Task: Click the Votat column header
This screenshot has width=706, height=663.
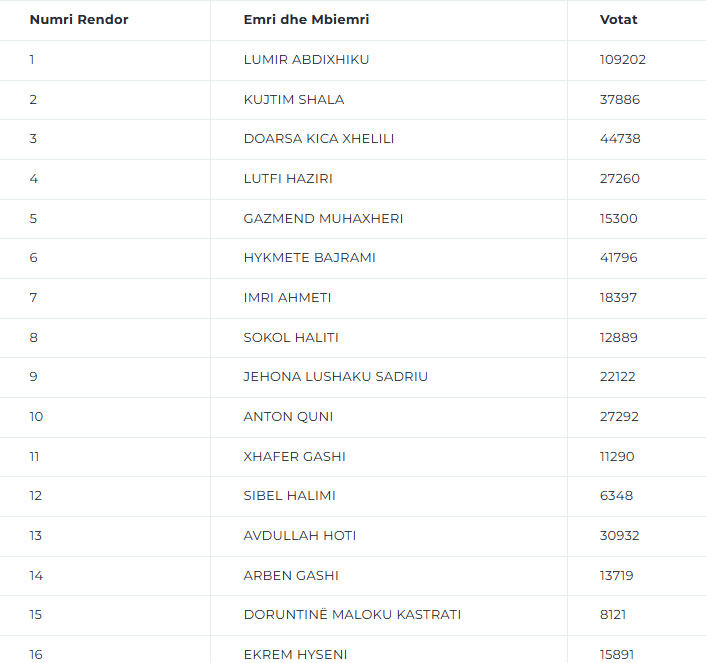Action: click(x=618, y=20)
